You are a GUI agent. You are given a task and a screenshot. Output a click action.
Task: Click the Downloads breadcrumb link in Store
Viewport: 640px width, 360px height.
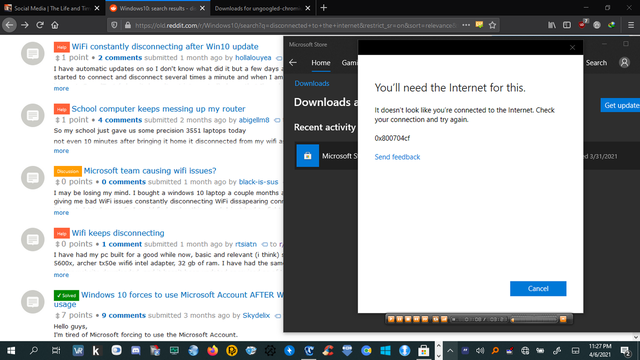[x=312, y=83]
